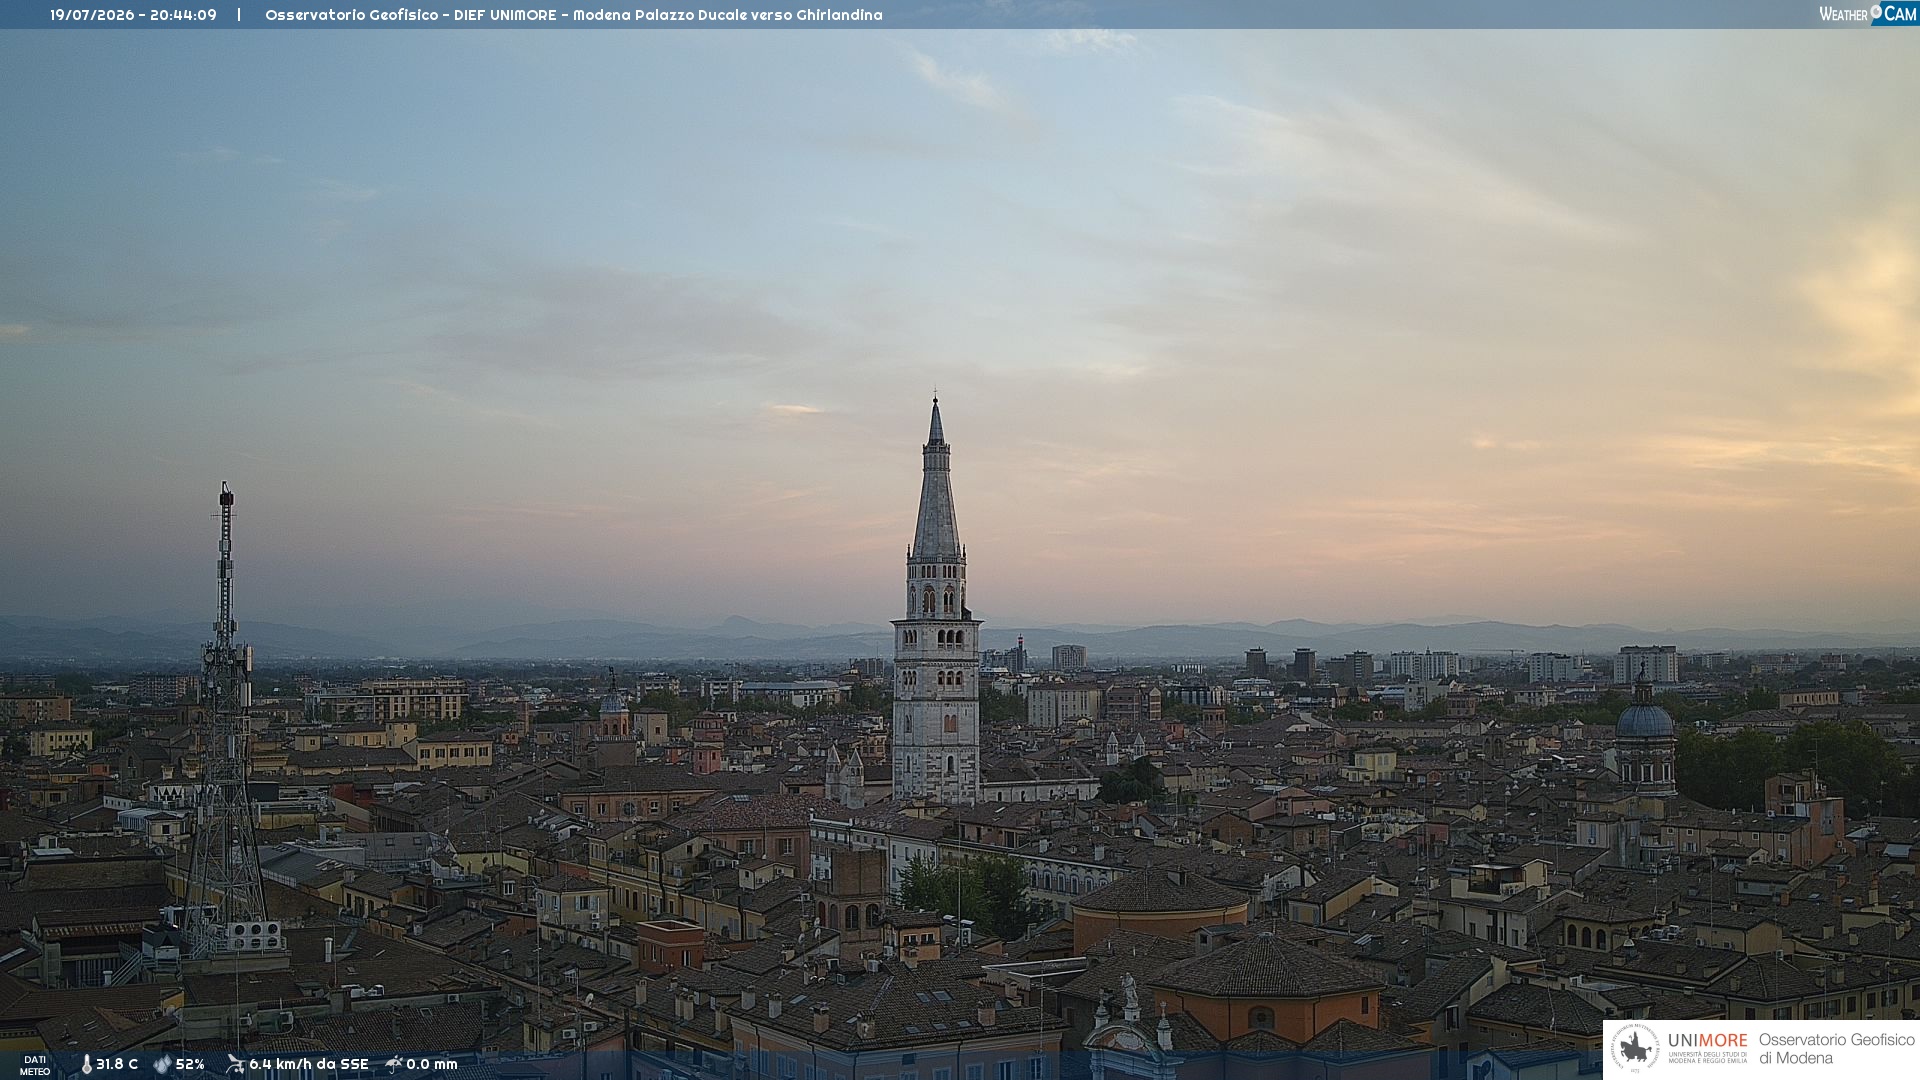The image size is (1920, 1080).
Task: Click the WeatherCam logo
Action: (x=1868, y=14)
